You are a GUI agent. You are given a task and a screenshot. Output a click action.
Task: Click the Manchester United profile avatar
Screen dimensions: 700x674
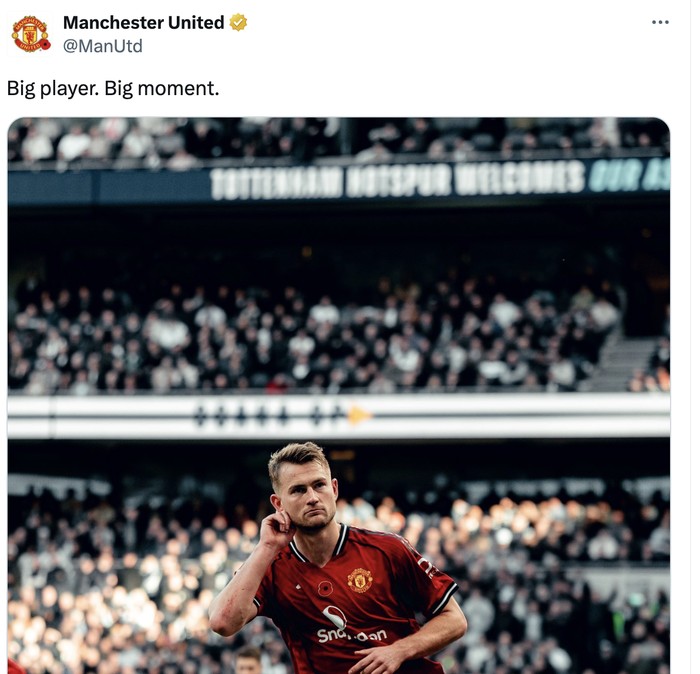pyautogui.click(x=30, y=33)
